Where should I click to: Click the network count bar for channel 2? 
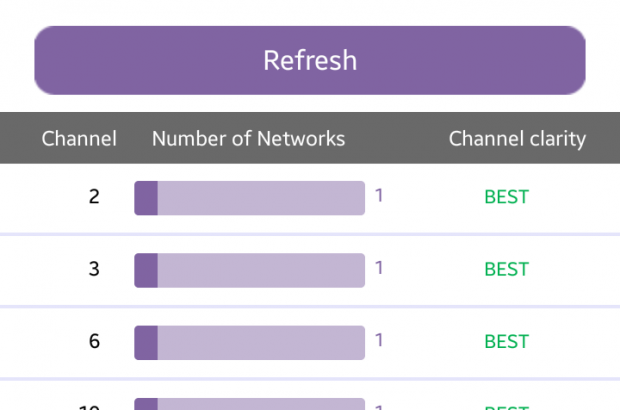point(249,198)
